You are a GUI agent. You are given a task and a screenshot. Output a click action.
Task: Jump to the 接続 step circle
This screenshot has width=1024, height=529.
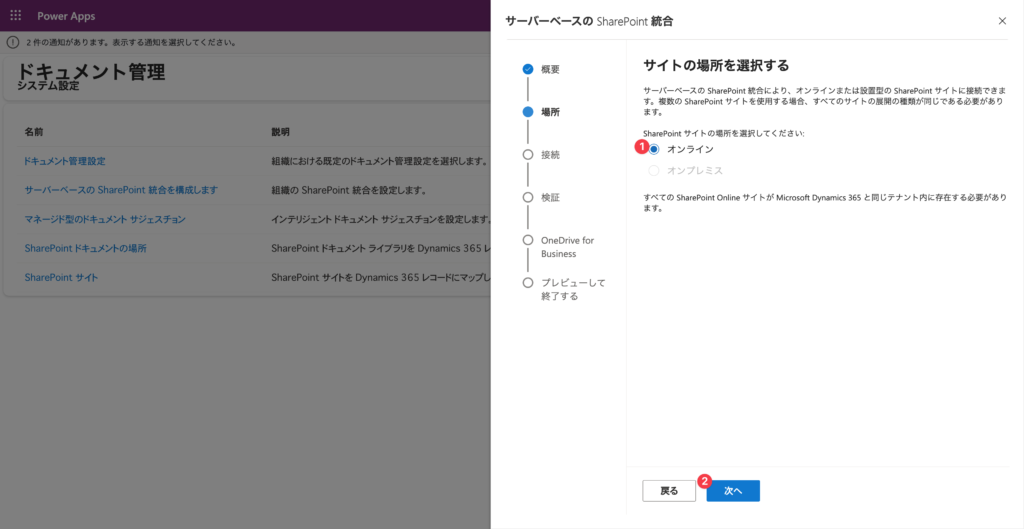(528, 155)
